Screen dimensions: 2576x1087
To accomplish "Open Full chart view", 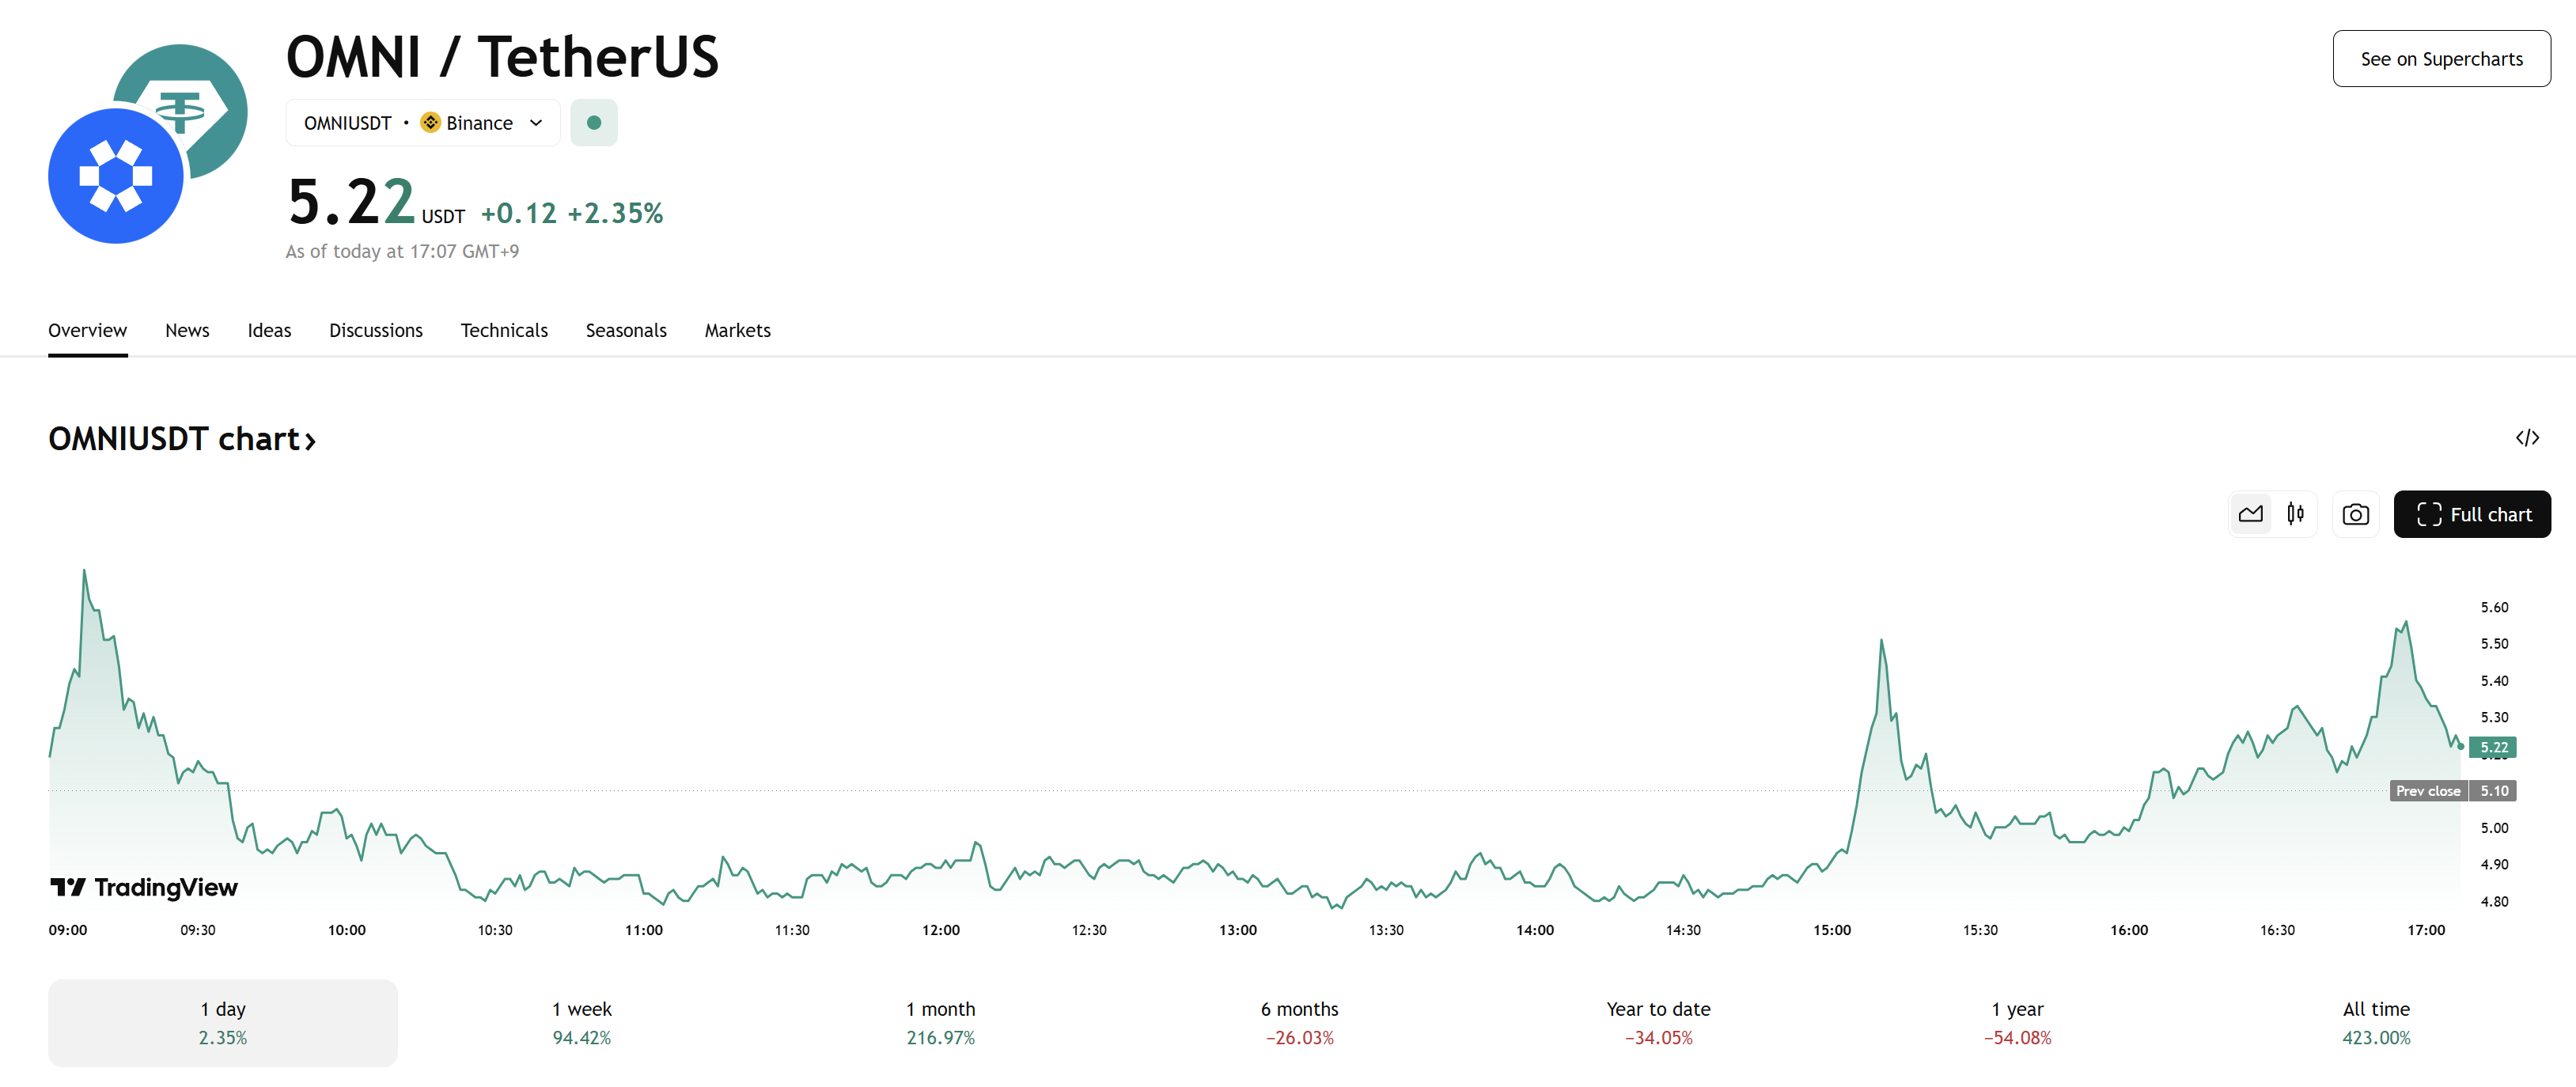I will point(2472,514).
